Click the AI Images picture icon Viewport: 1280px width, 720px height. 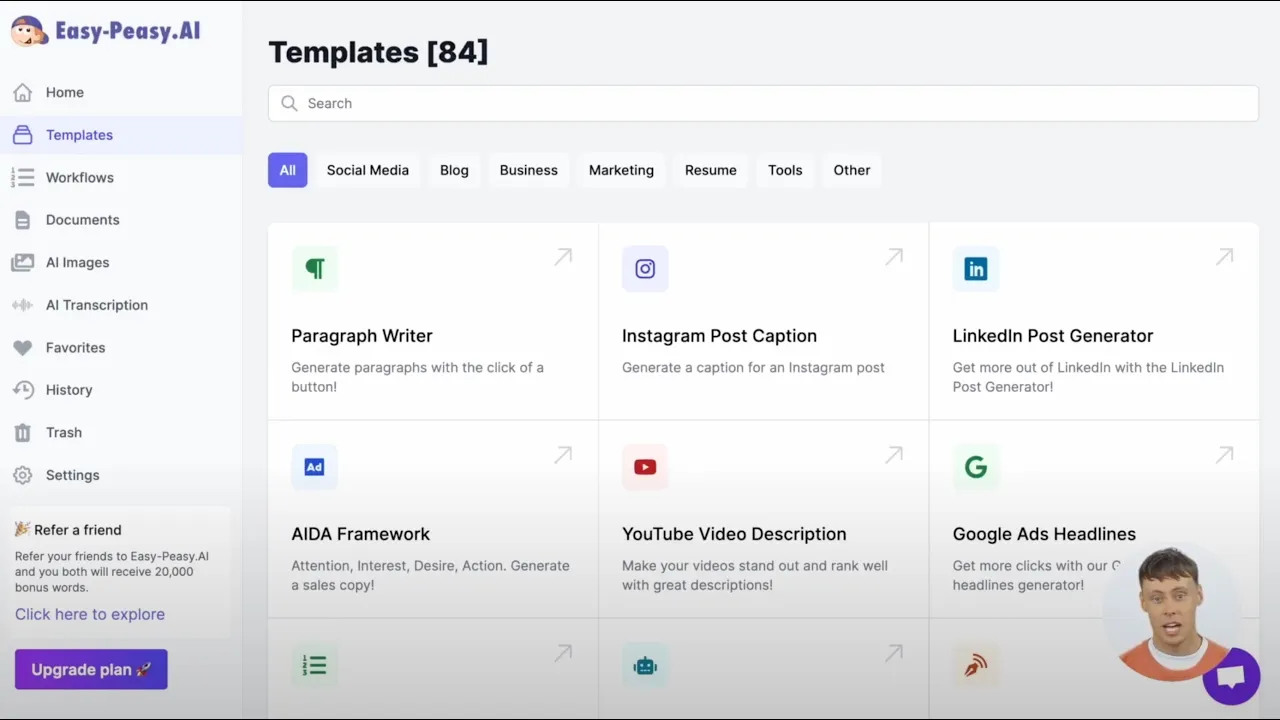[x=22, y=262]
